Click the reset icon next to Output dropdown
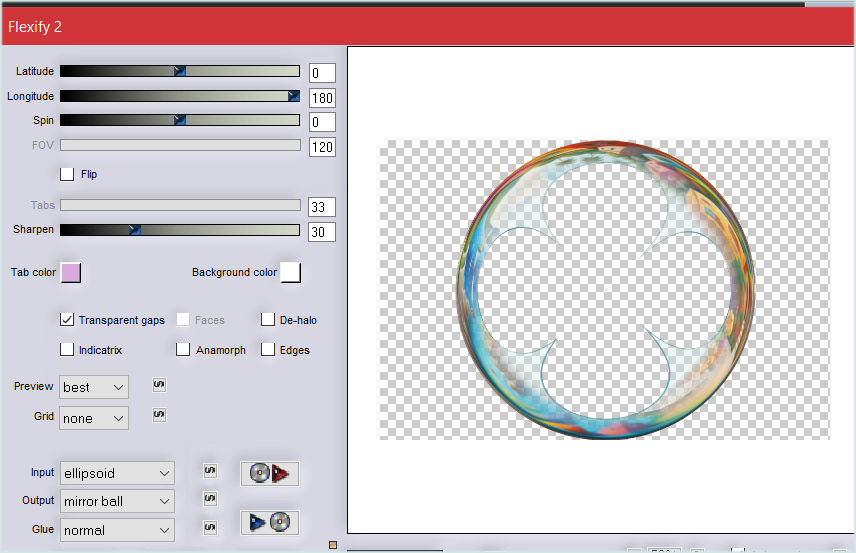The image size is (856, 553). 210,498
